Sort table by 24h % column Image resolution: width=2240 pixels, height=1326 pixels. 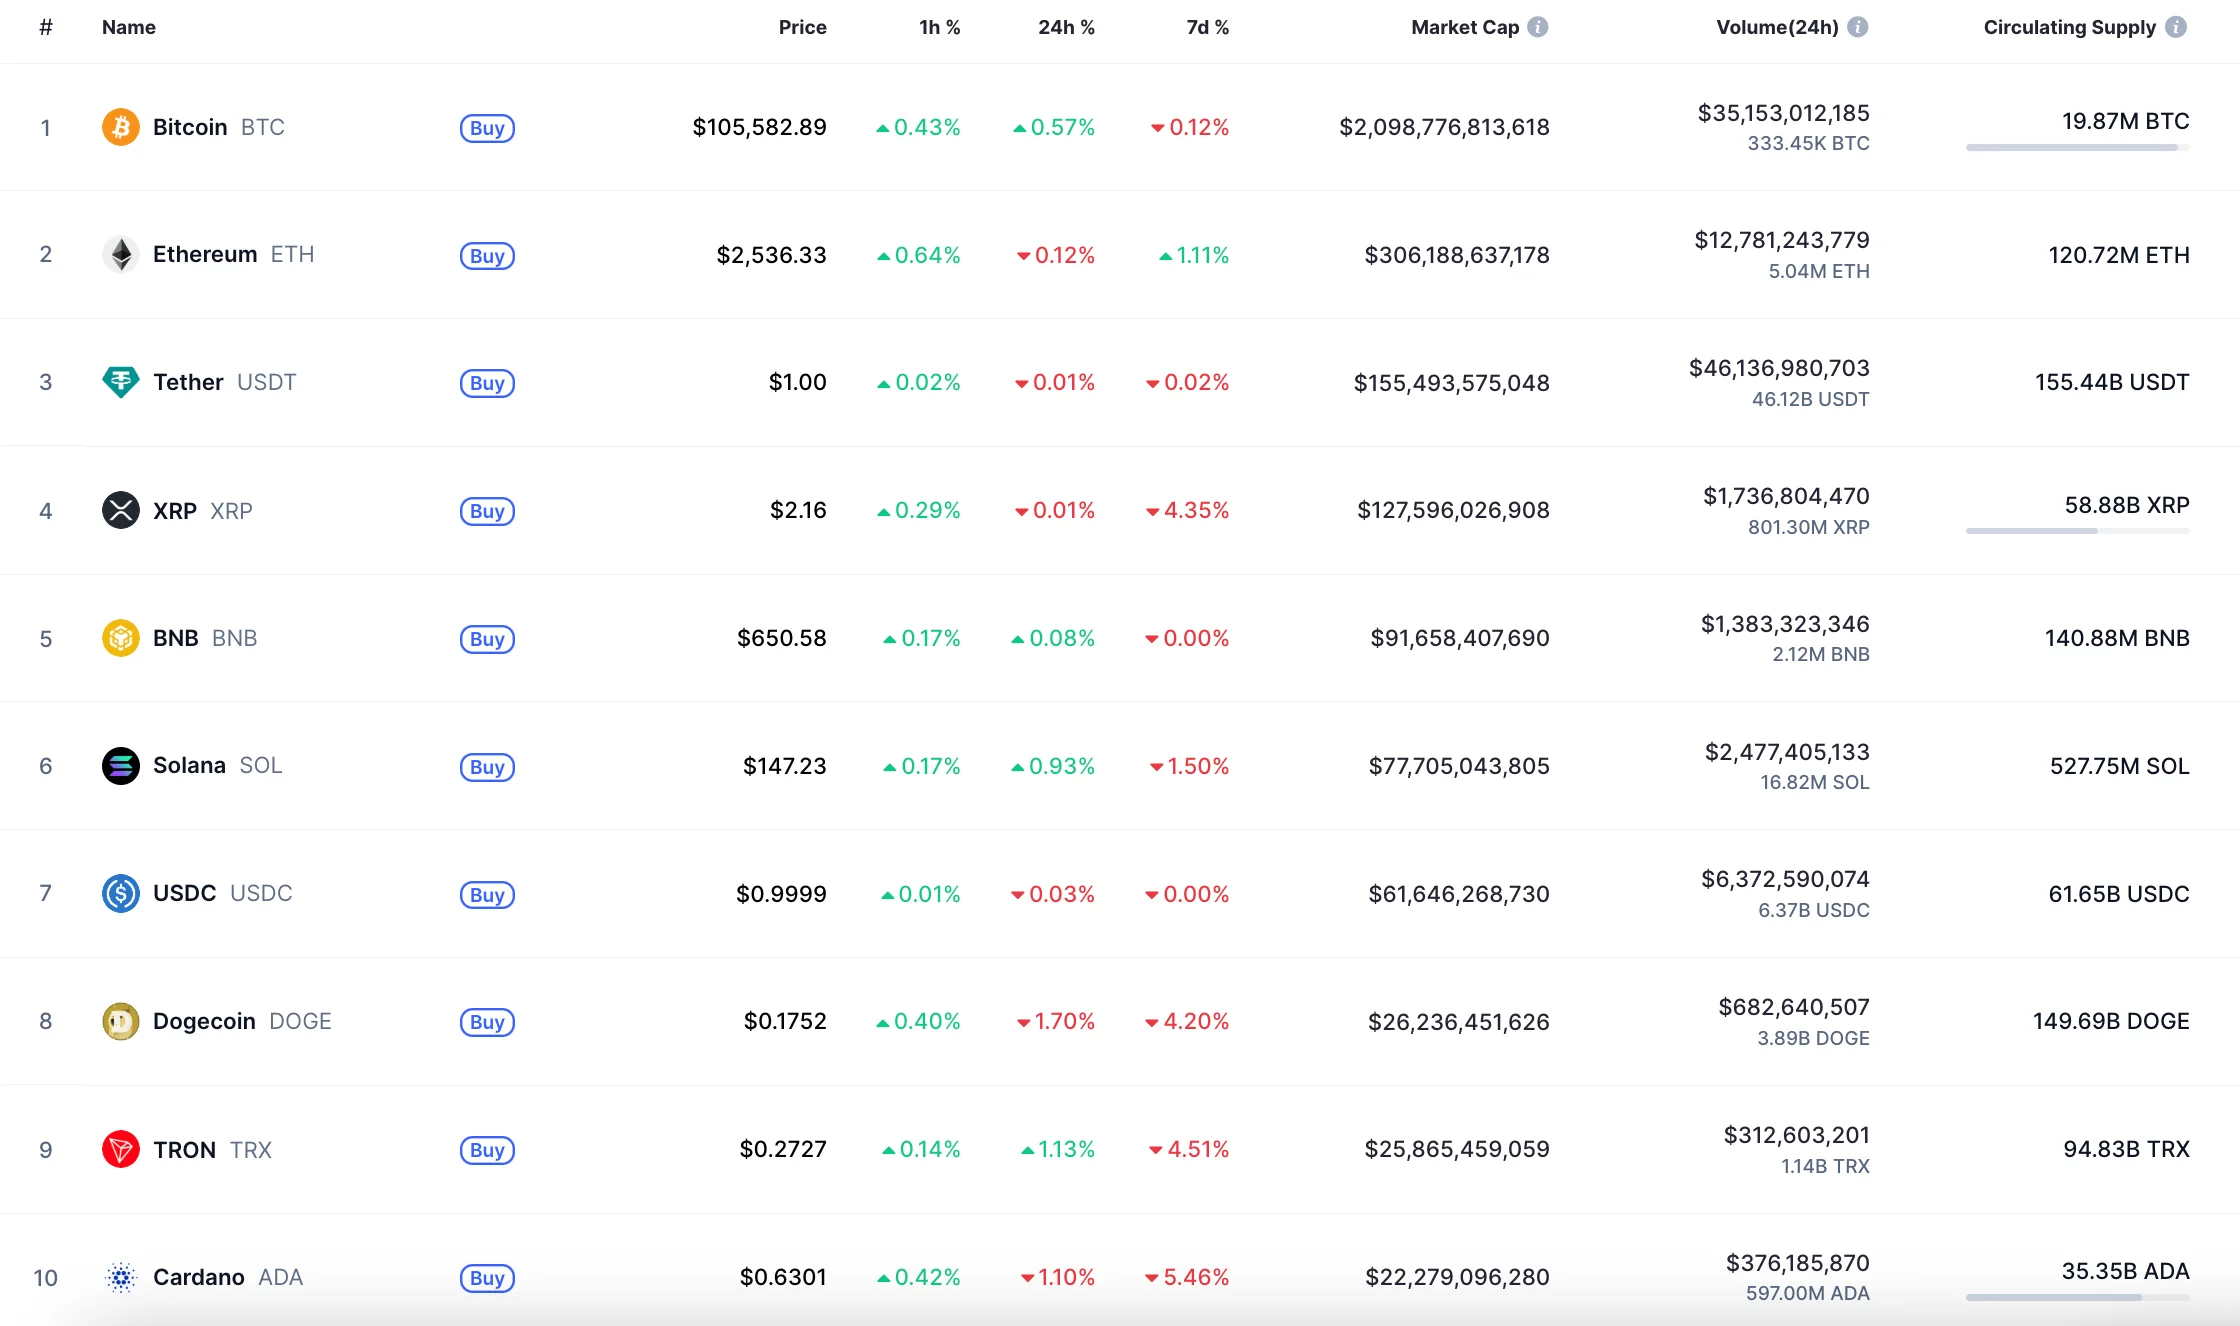pos(1066,27)
